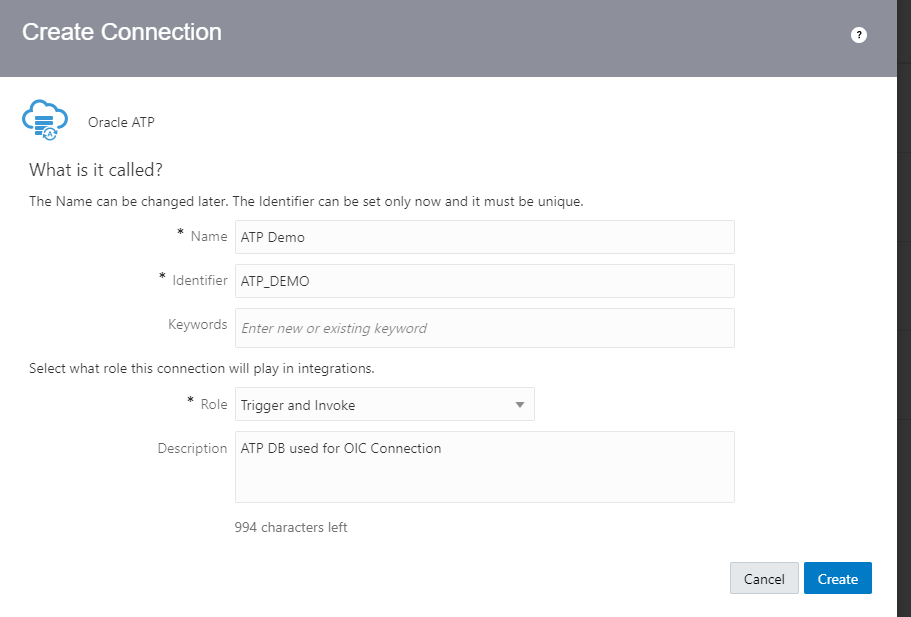Image resolution: width=911 pixels, height=617 pixels.
Task: Click the Identifier field with ATP_DEMO
Action: click(x=484, y=281)
